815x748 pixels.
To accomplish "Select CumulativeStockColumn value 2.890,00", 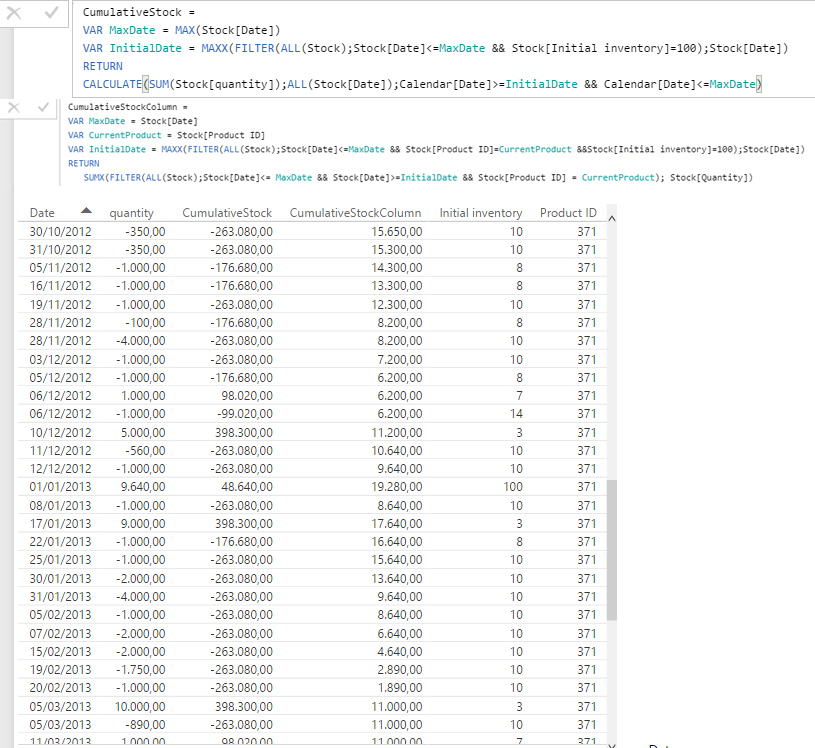I will click(400, 670).
